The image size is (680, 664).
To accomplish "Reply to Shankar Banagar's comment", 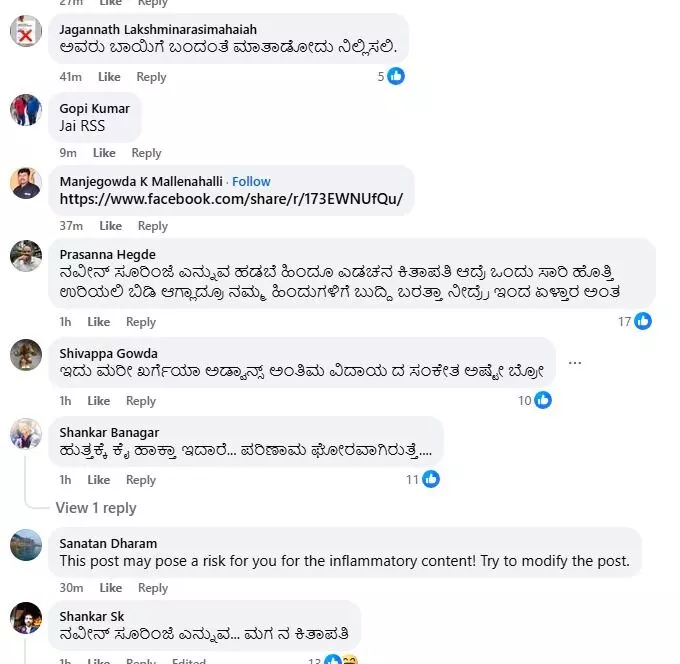I will pos(141,480).
